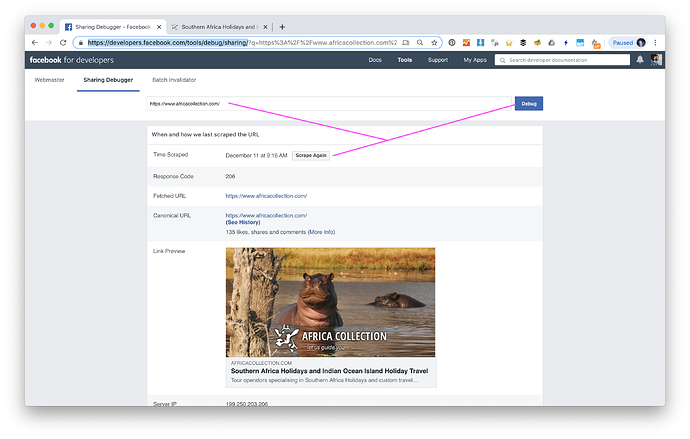Click the AFRICACOLLECTION.COM preview domain text
This screenshot has width=690, height=439.
pos(261,363)
